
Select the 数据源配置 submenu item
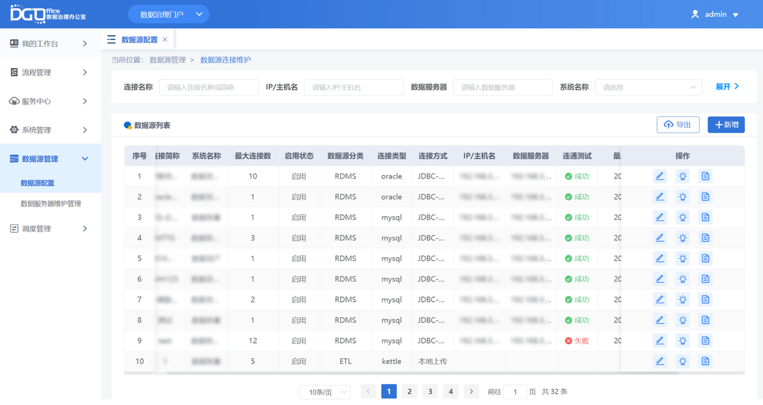pyautogui.click(x=37, y=183)
